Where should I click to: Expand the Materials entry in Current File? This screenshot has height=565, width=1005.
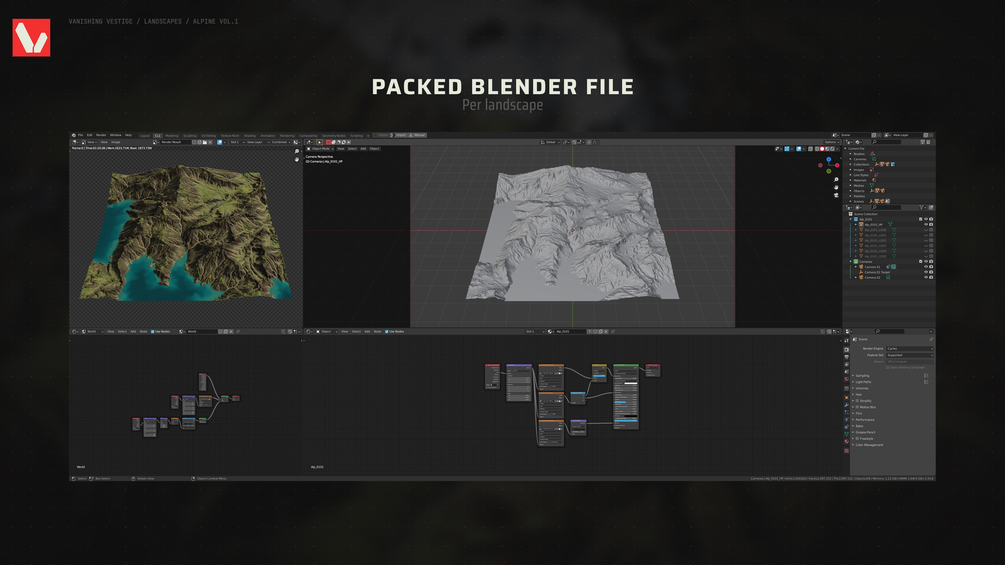pos(851,180)
